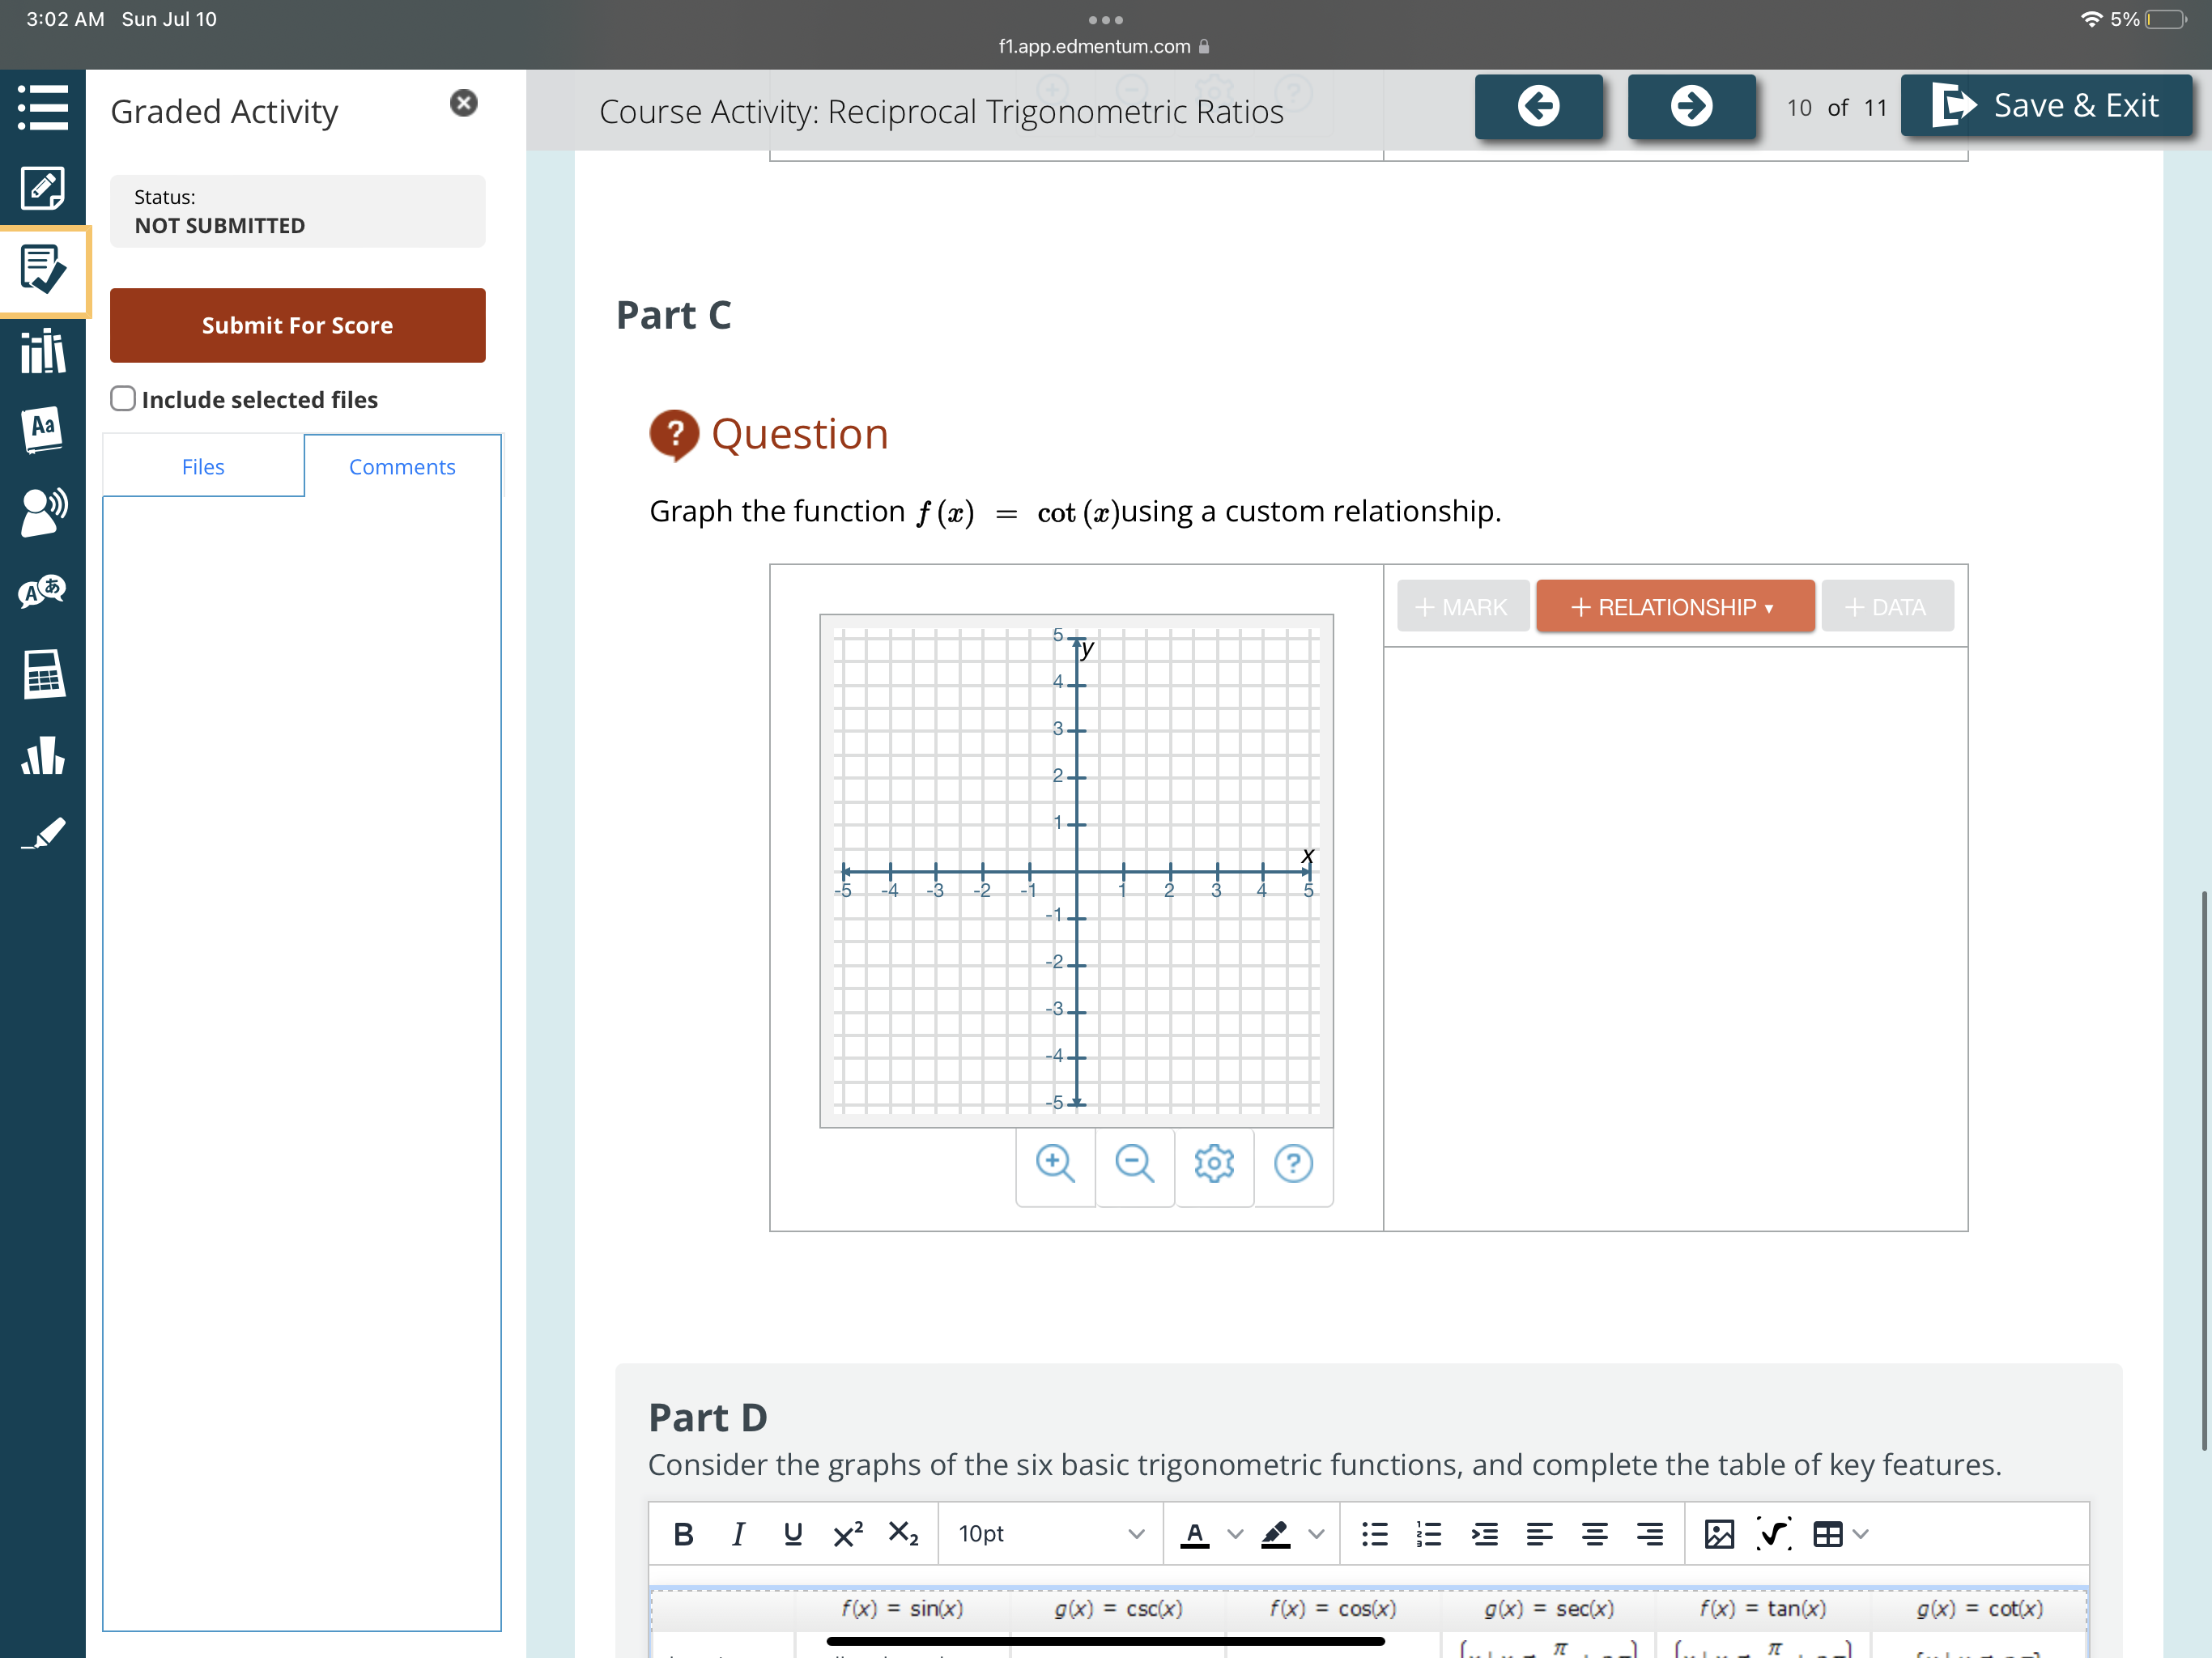Zoom in on the coordinate graph

(1055, 1164)
